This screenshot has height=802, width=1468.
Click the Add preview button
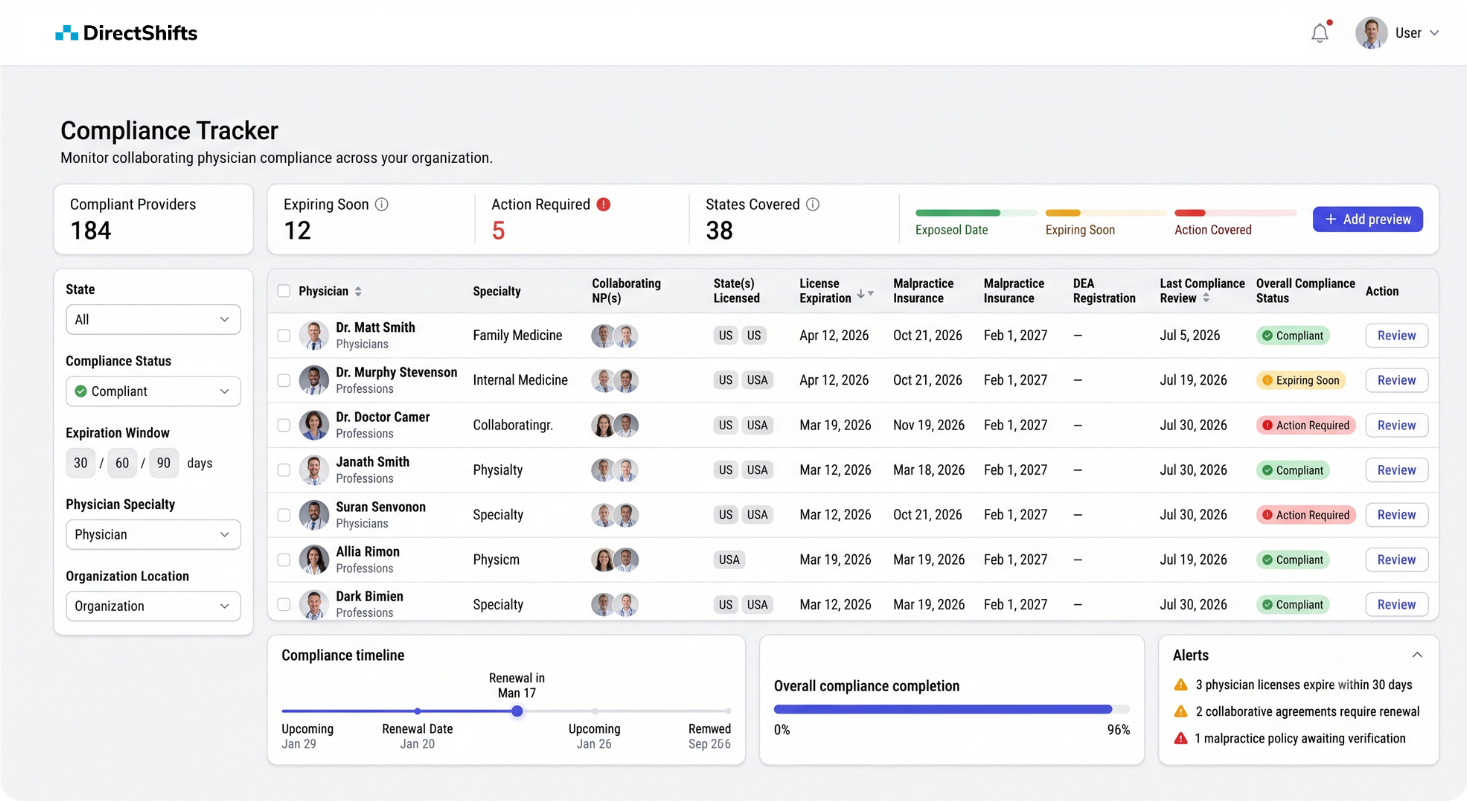point(1368,219)
